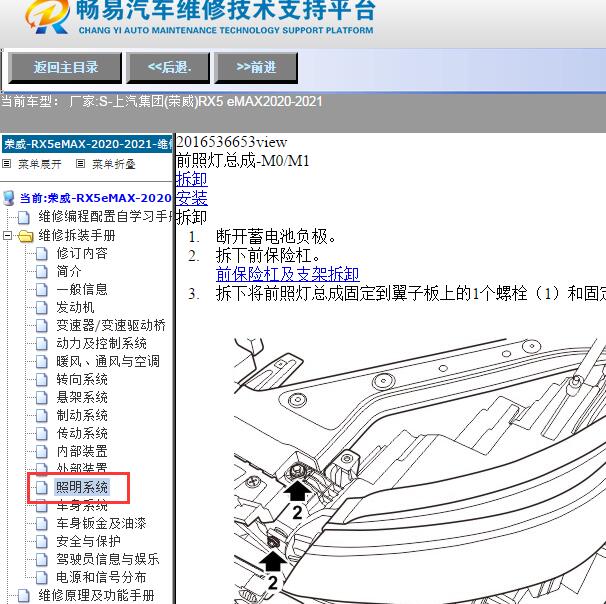The width and height of the screenshot is (606, 604).
Task: Click the page icon next to 动力及控制系统
Action: [42, 344]
